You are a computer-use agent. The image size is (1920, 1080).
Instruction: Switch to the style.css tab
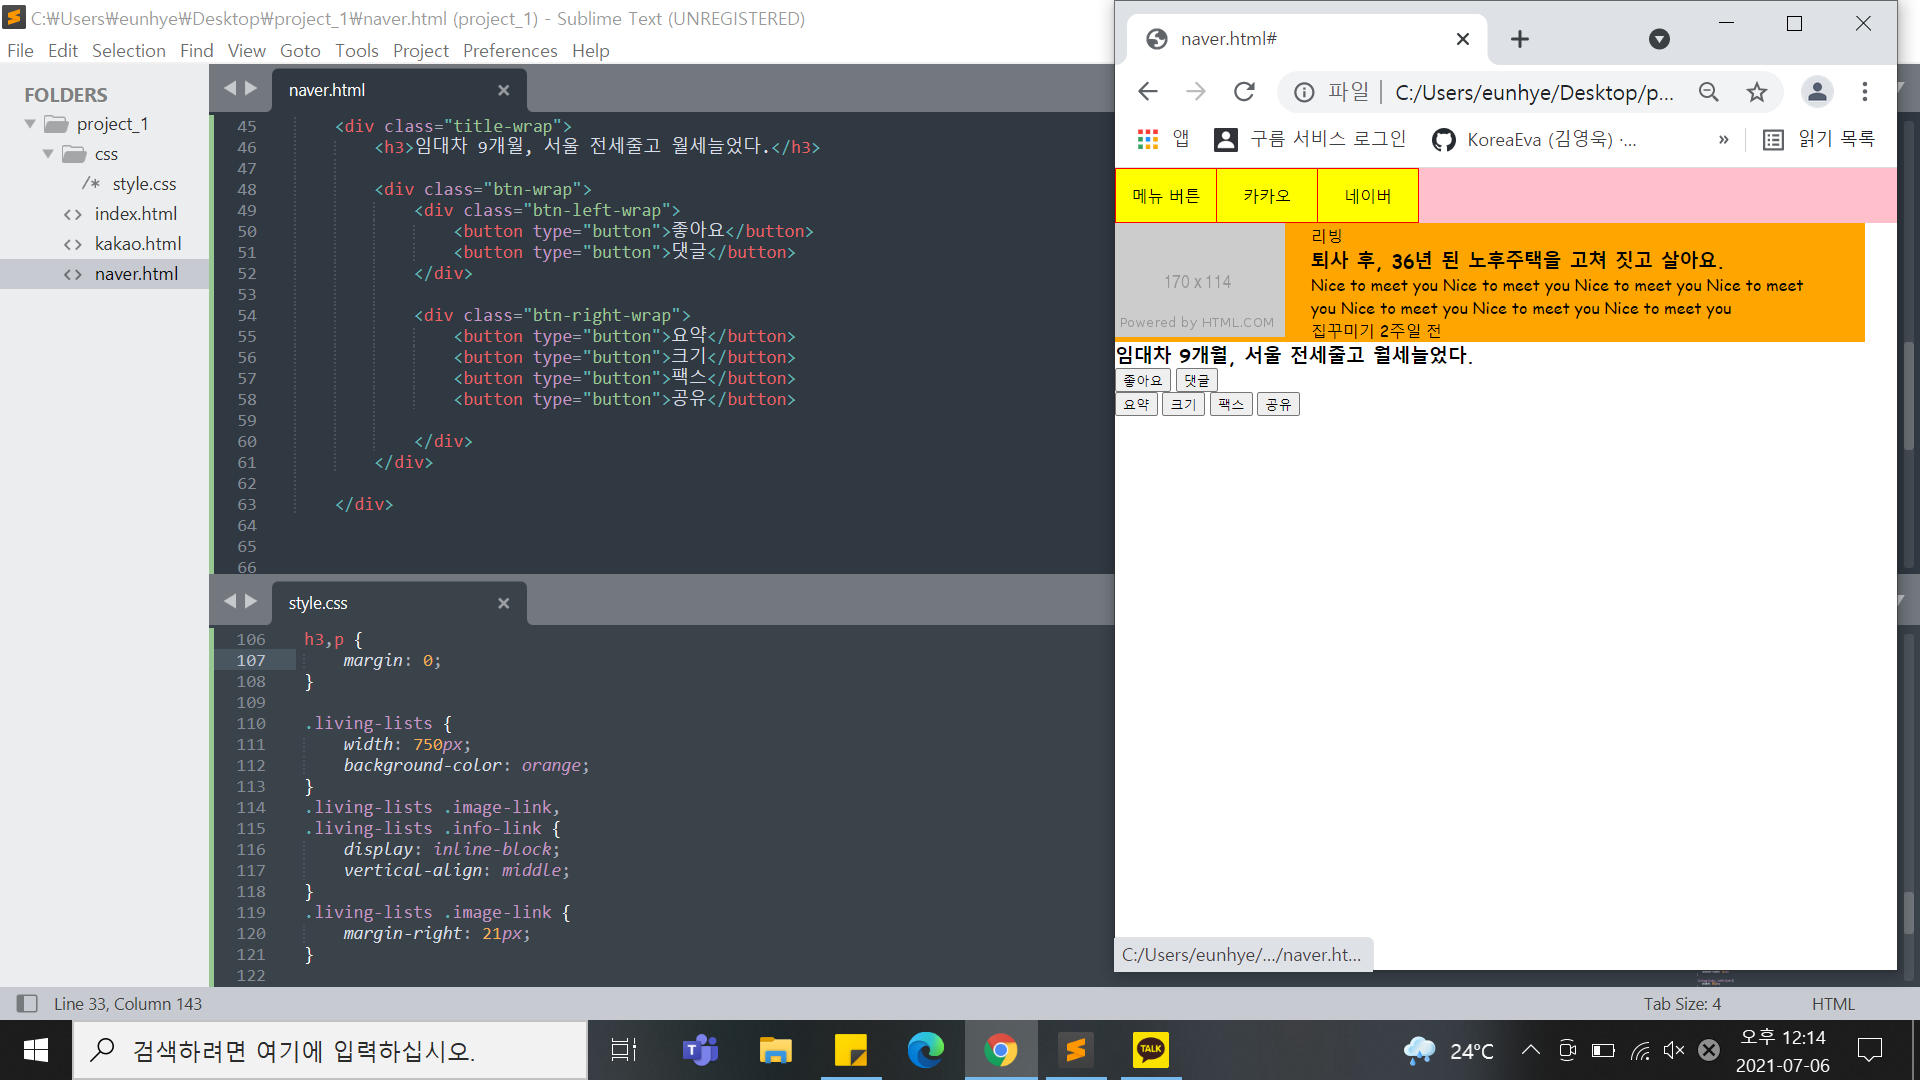(318, 603)
